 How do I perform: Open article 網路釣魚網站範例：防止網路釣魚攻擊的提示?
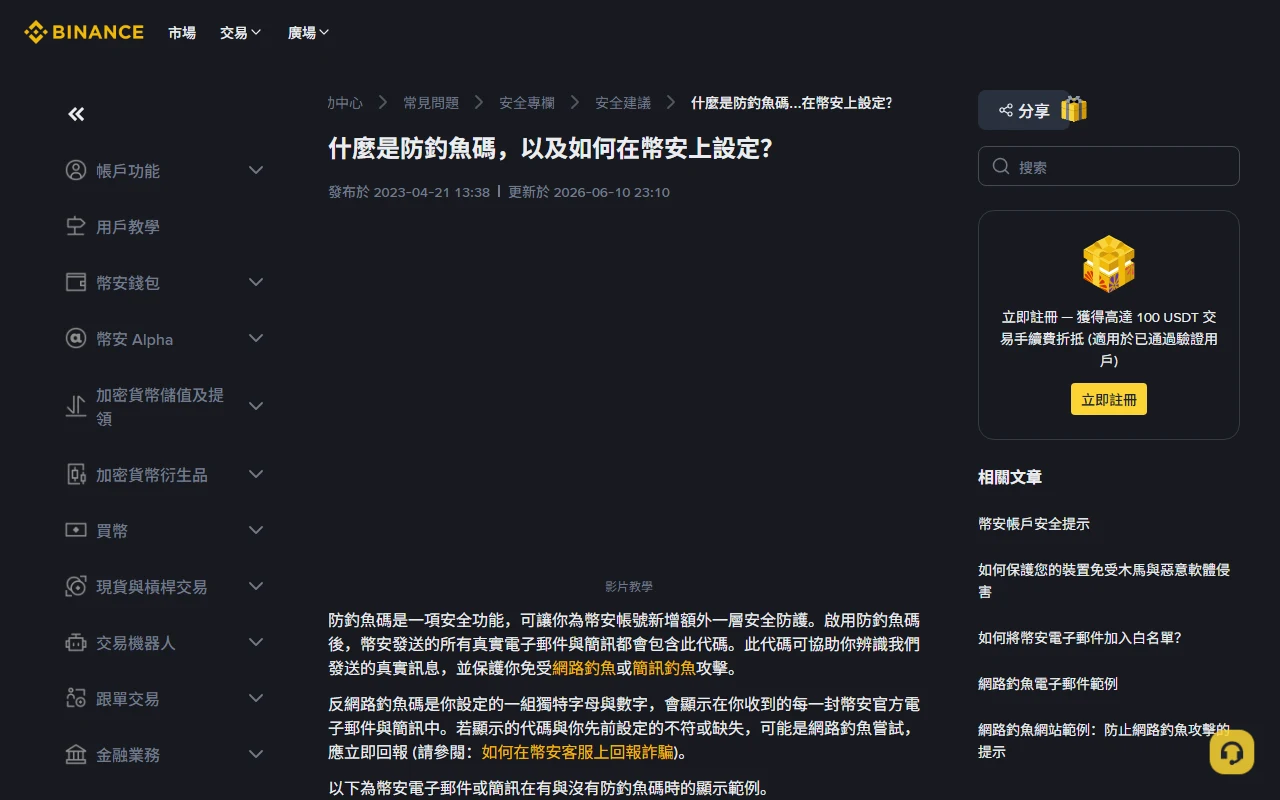1104,741
